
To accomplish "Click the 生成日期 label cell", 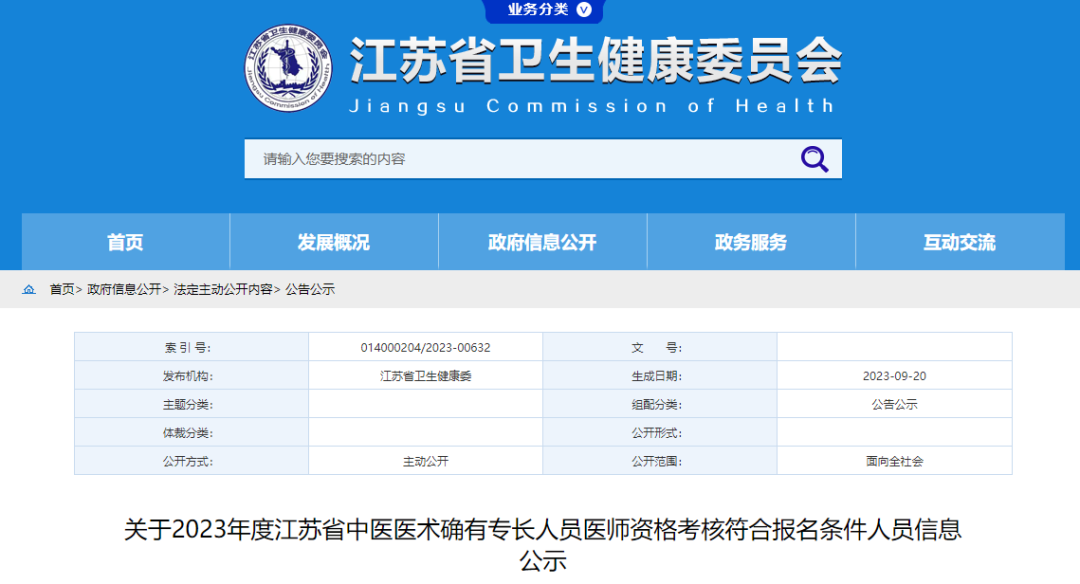I will pyautogui.click(x=660, y=375).
